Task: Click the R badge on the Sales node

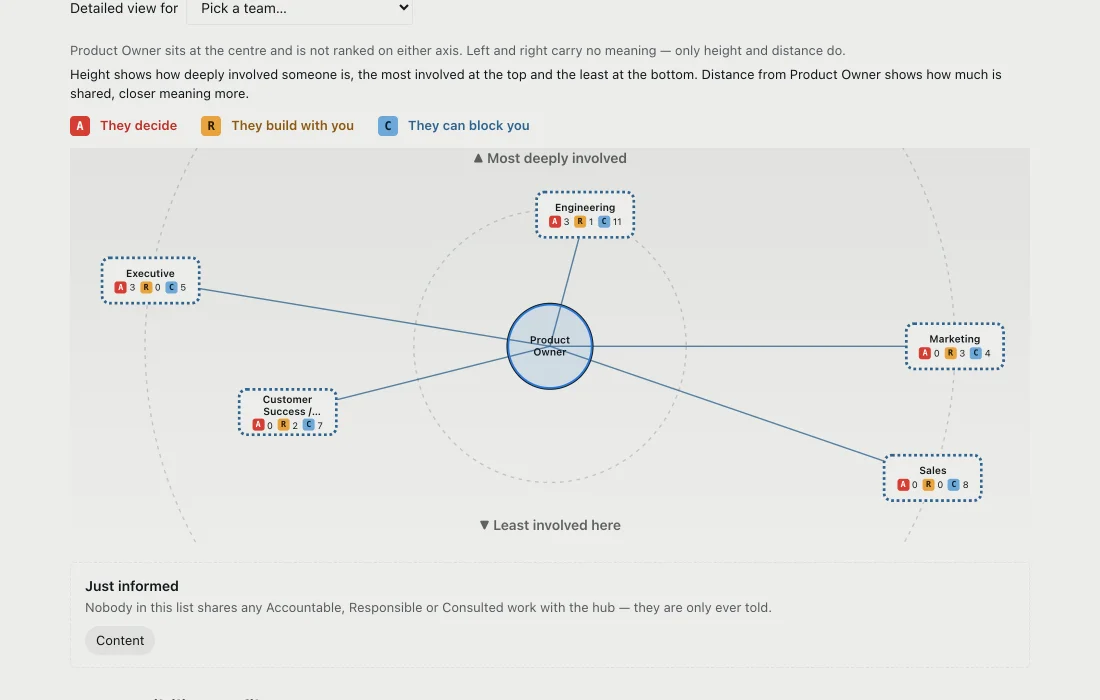Action: coord(928,485)
